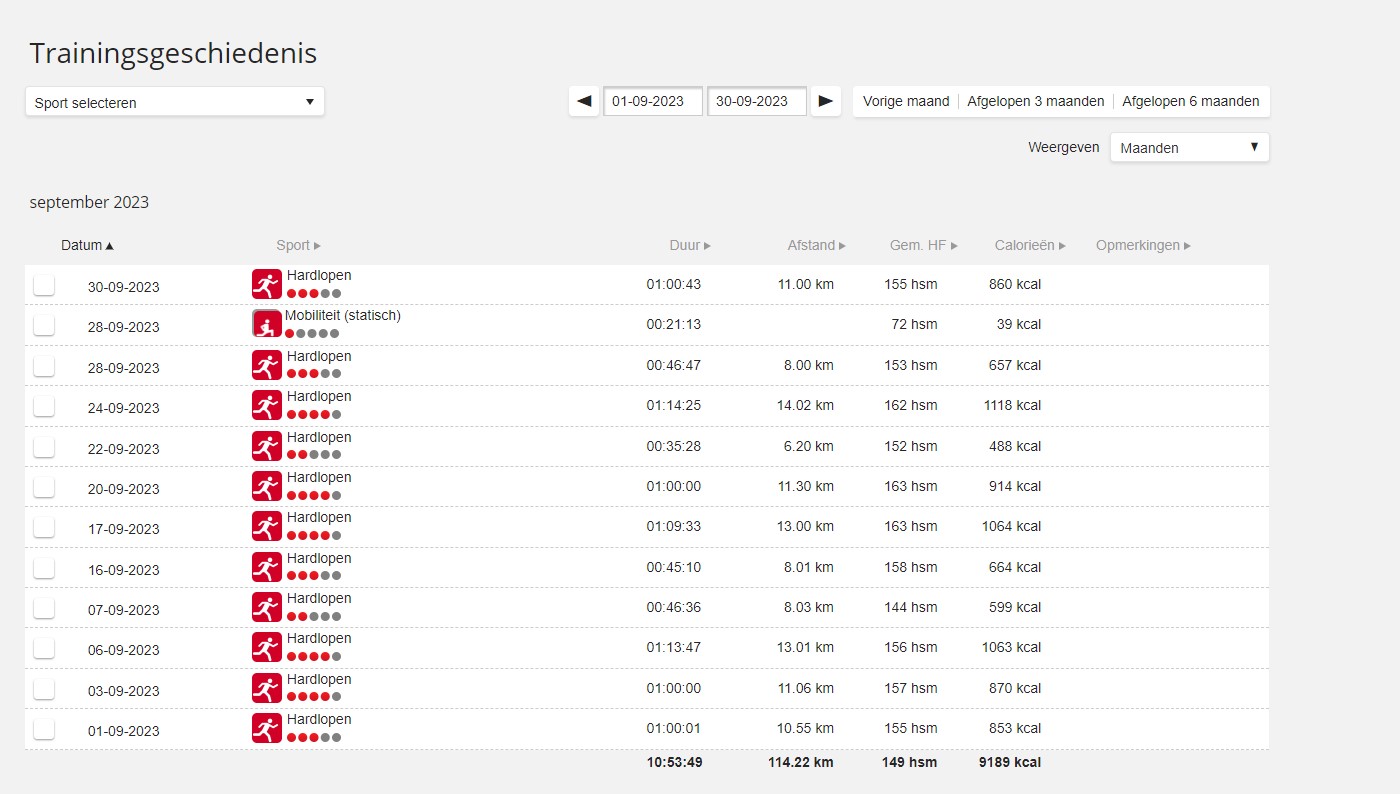Viewport: 1400px width, 794px height.
Task: Click the running icon for 01-09-2023
Action: click(266, 728)
